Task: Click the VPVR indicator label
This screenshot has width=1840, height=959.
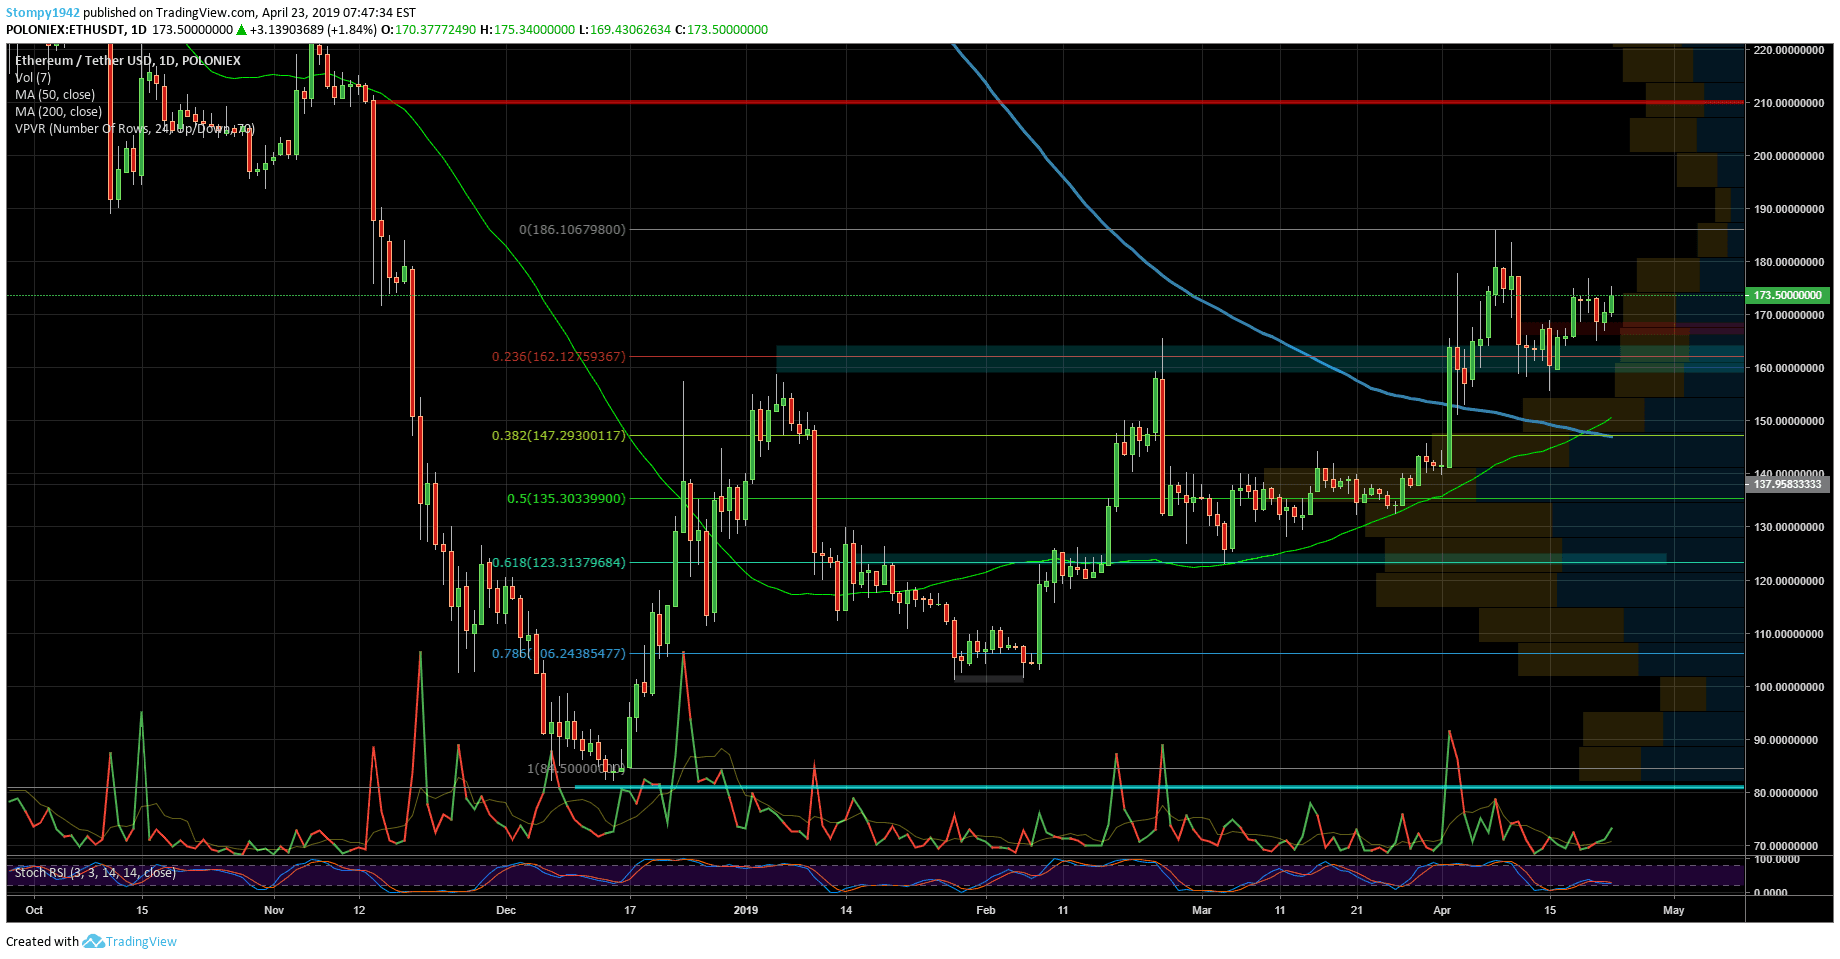Action: tap(135, 129)
